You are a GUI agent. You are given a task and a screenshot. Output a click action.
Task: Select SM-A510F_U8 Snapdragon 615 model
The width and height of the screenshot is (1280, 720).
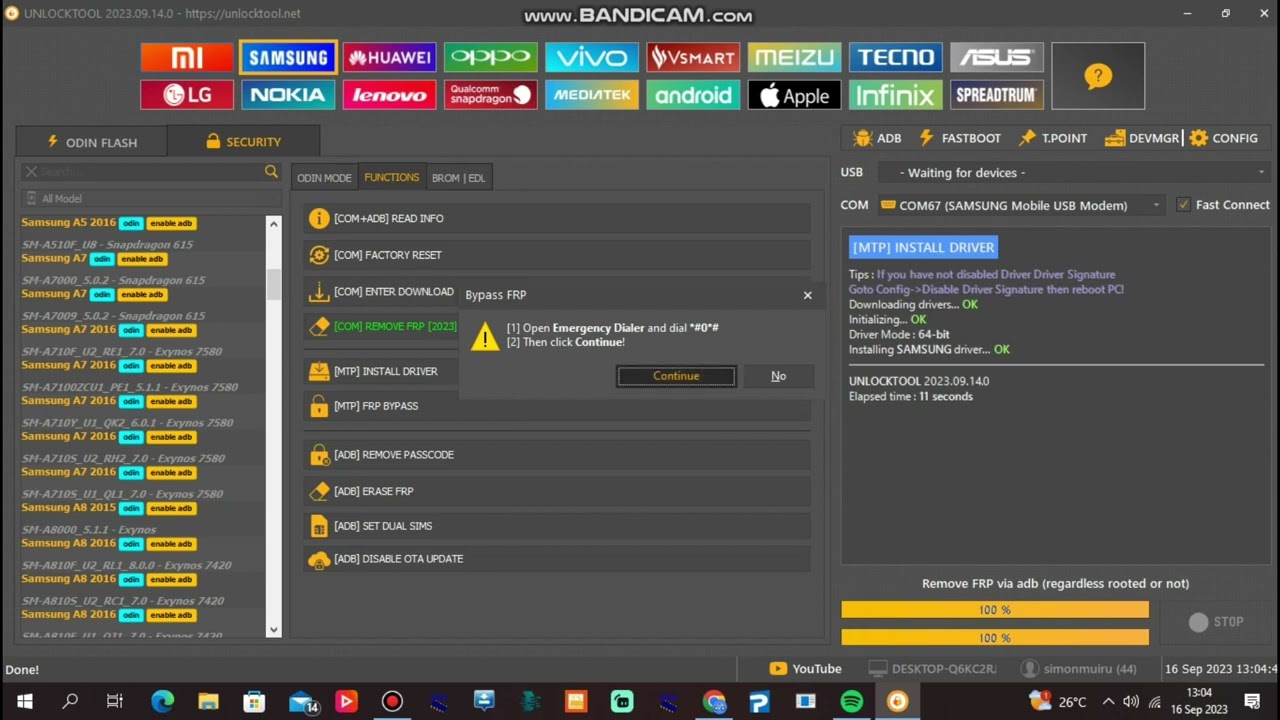107,245
